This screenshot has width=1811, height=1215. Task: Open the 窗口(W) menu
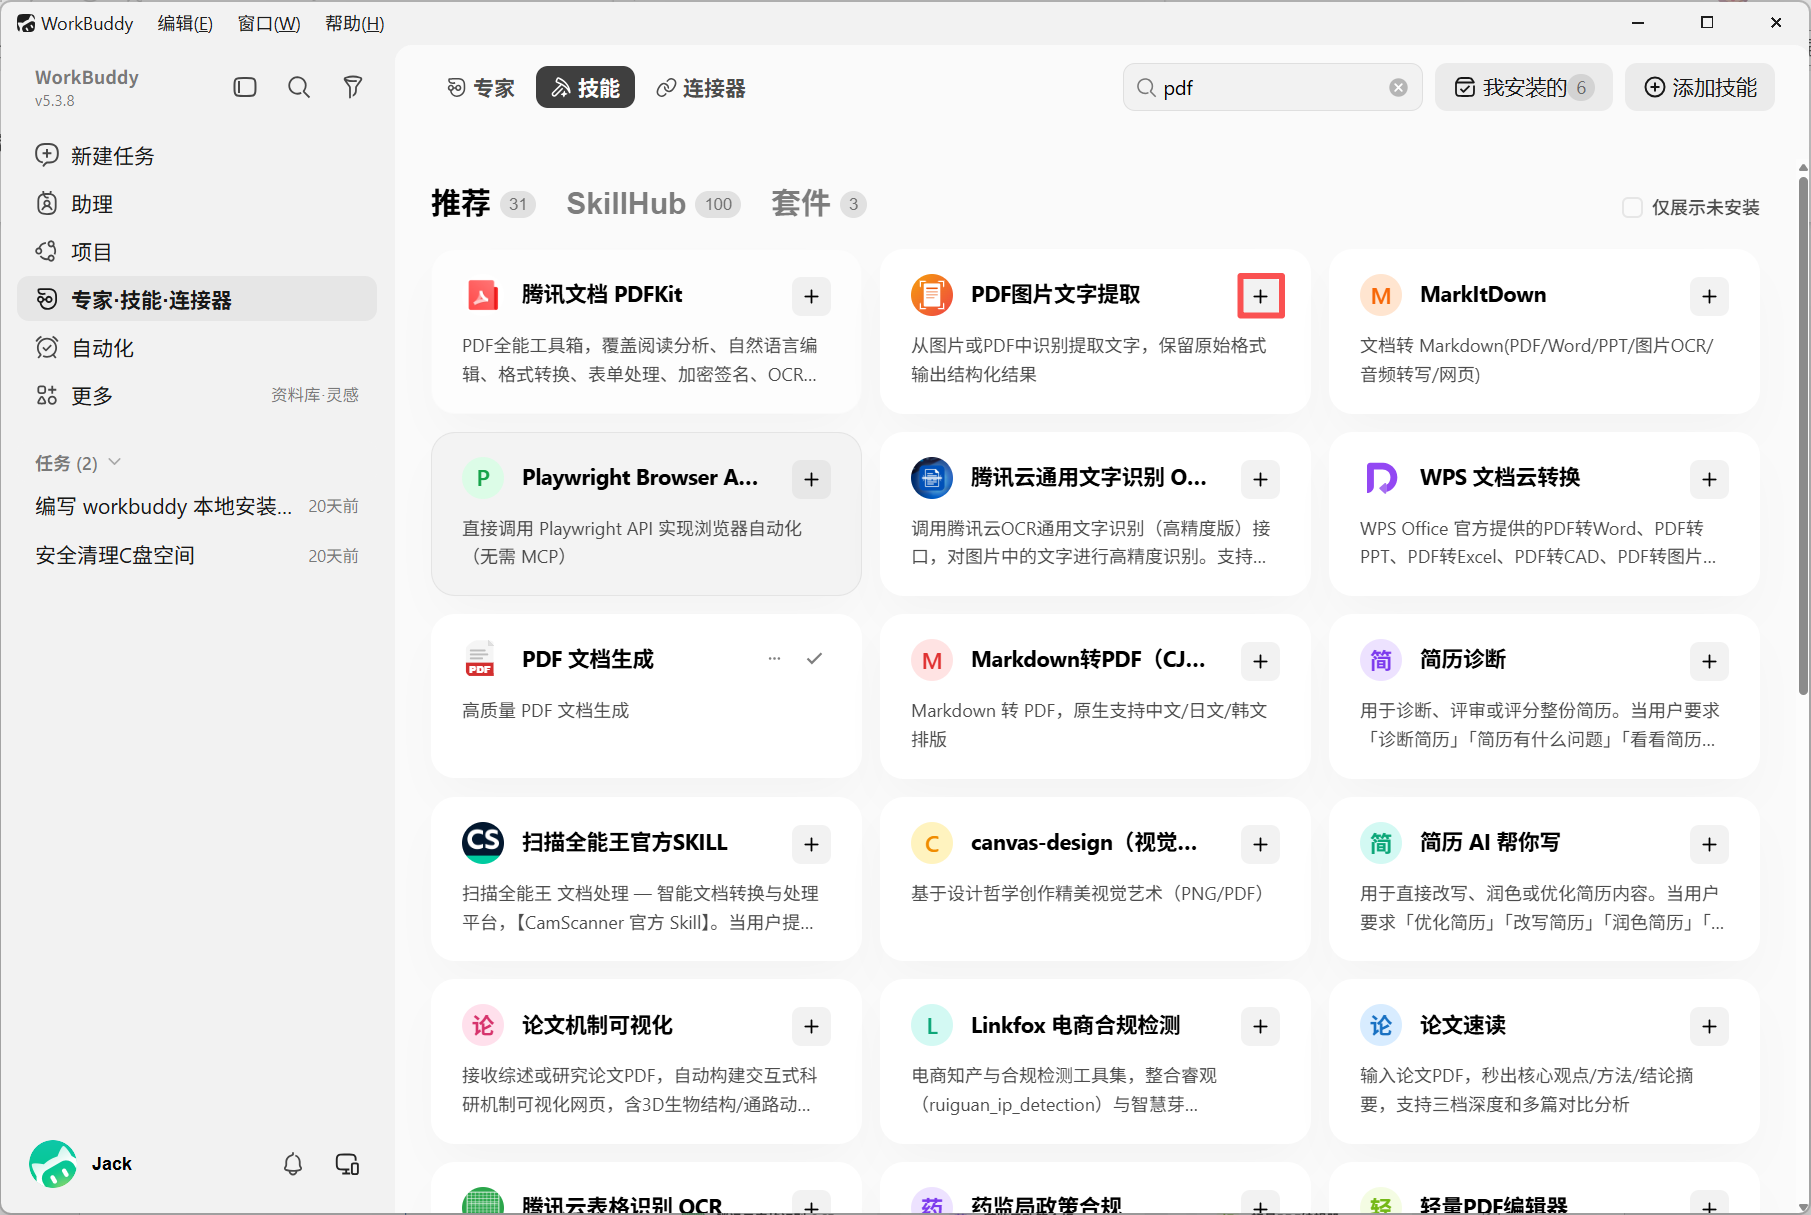point(269,24)
